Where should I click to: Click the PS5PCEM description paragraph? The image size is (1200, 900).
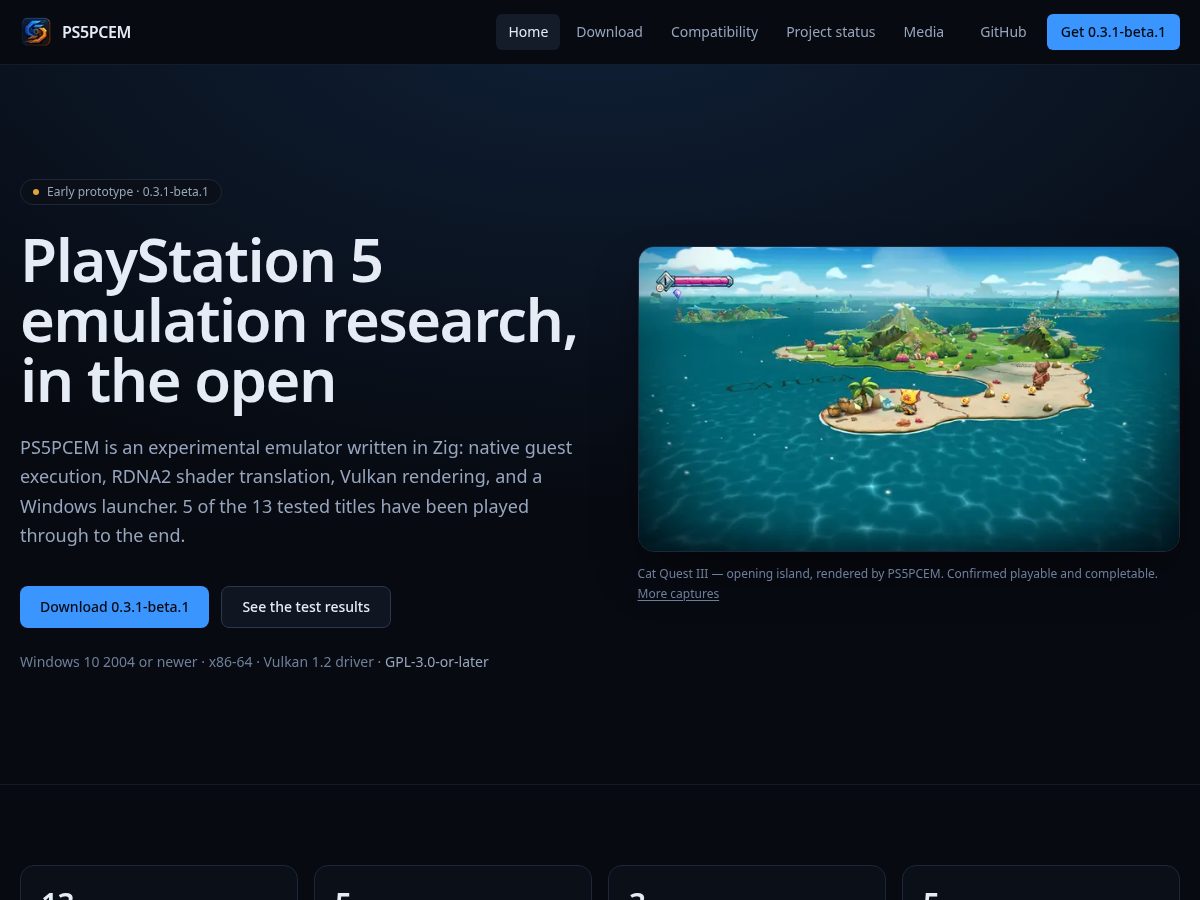[297, 491]
